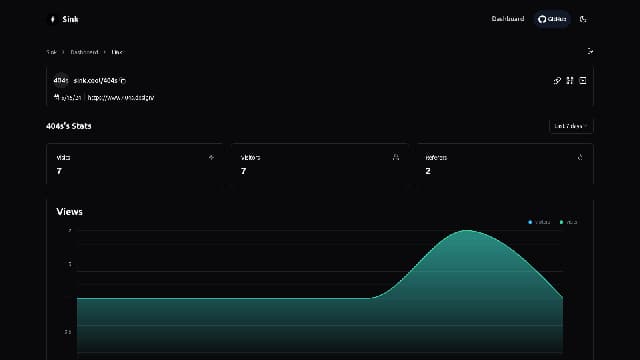Open the square menu icon on the 404s card

point(583,81)
